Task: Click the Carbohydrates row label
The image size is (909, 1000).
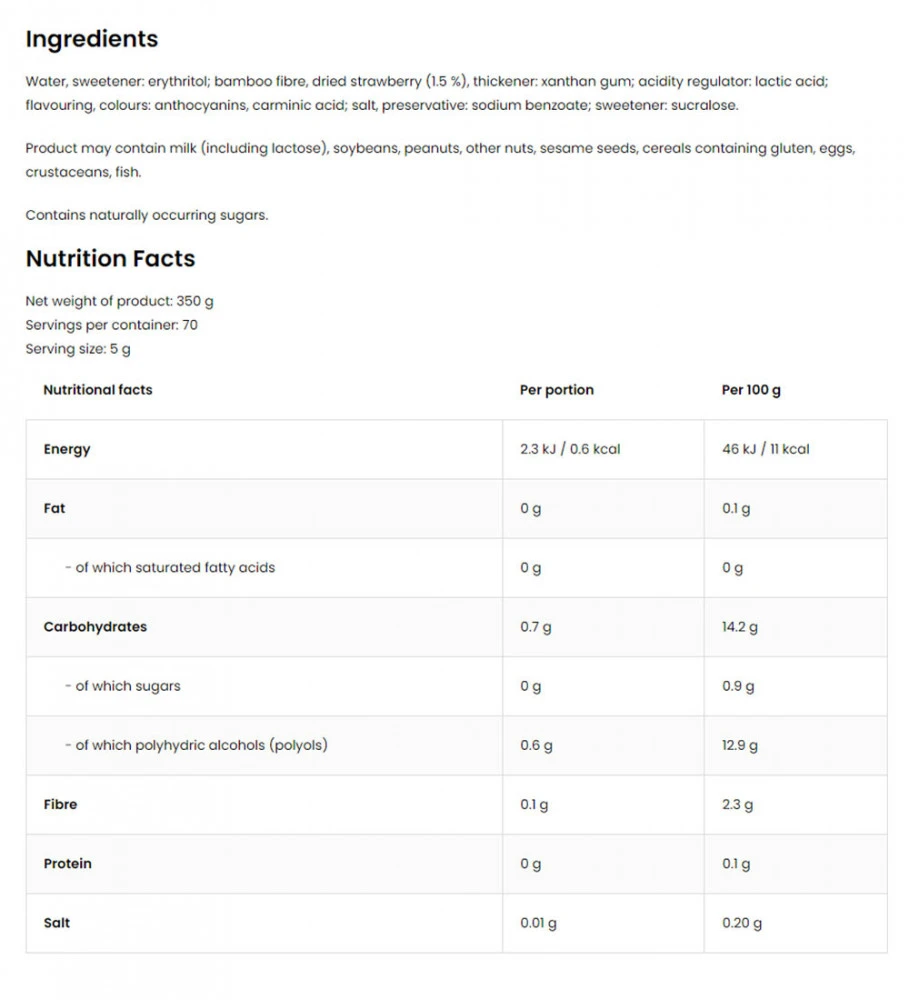Action: (95, 627)
